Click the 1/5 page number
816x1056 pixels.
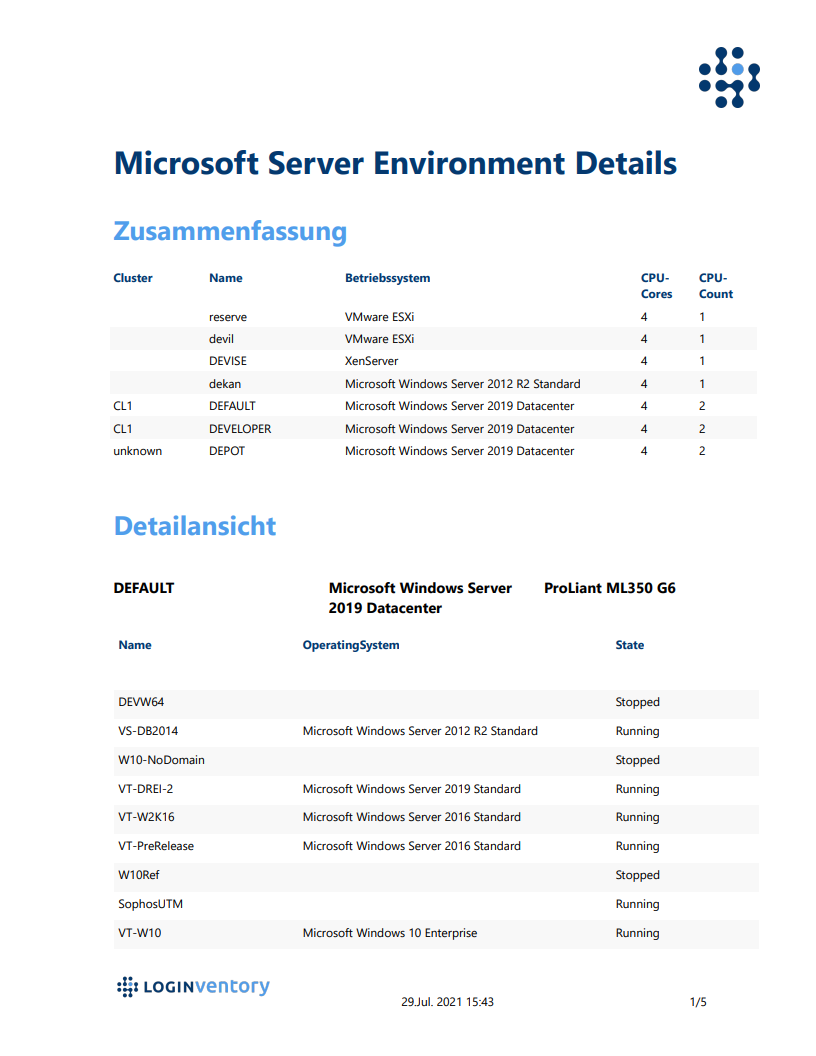tap(698, 1003)
